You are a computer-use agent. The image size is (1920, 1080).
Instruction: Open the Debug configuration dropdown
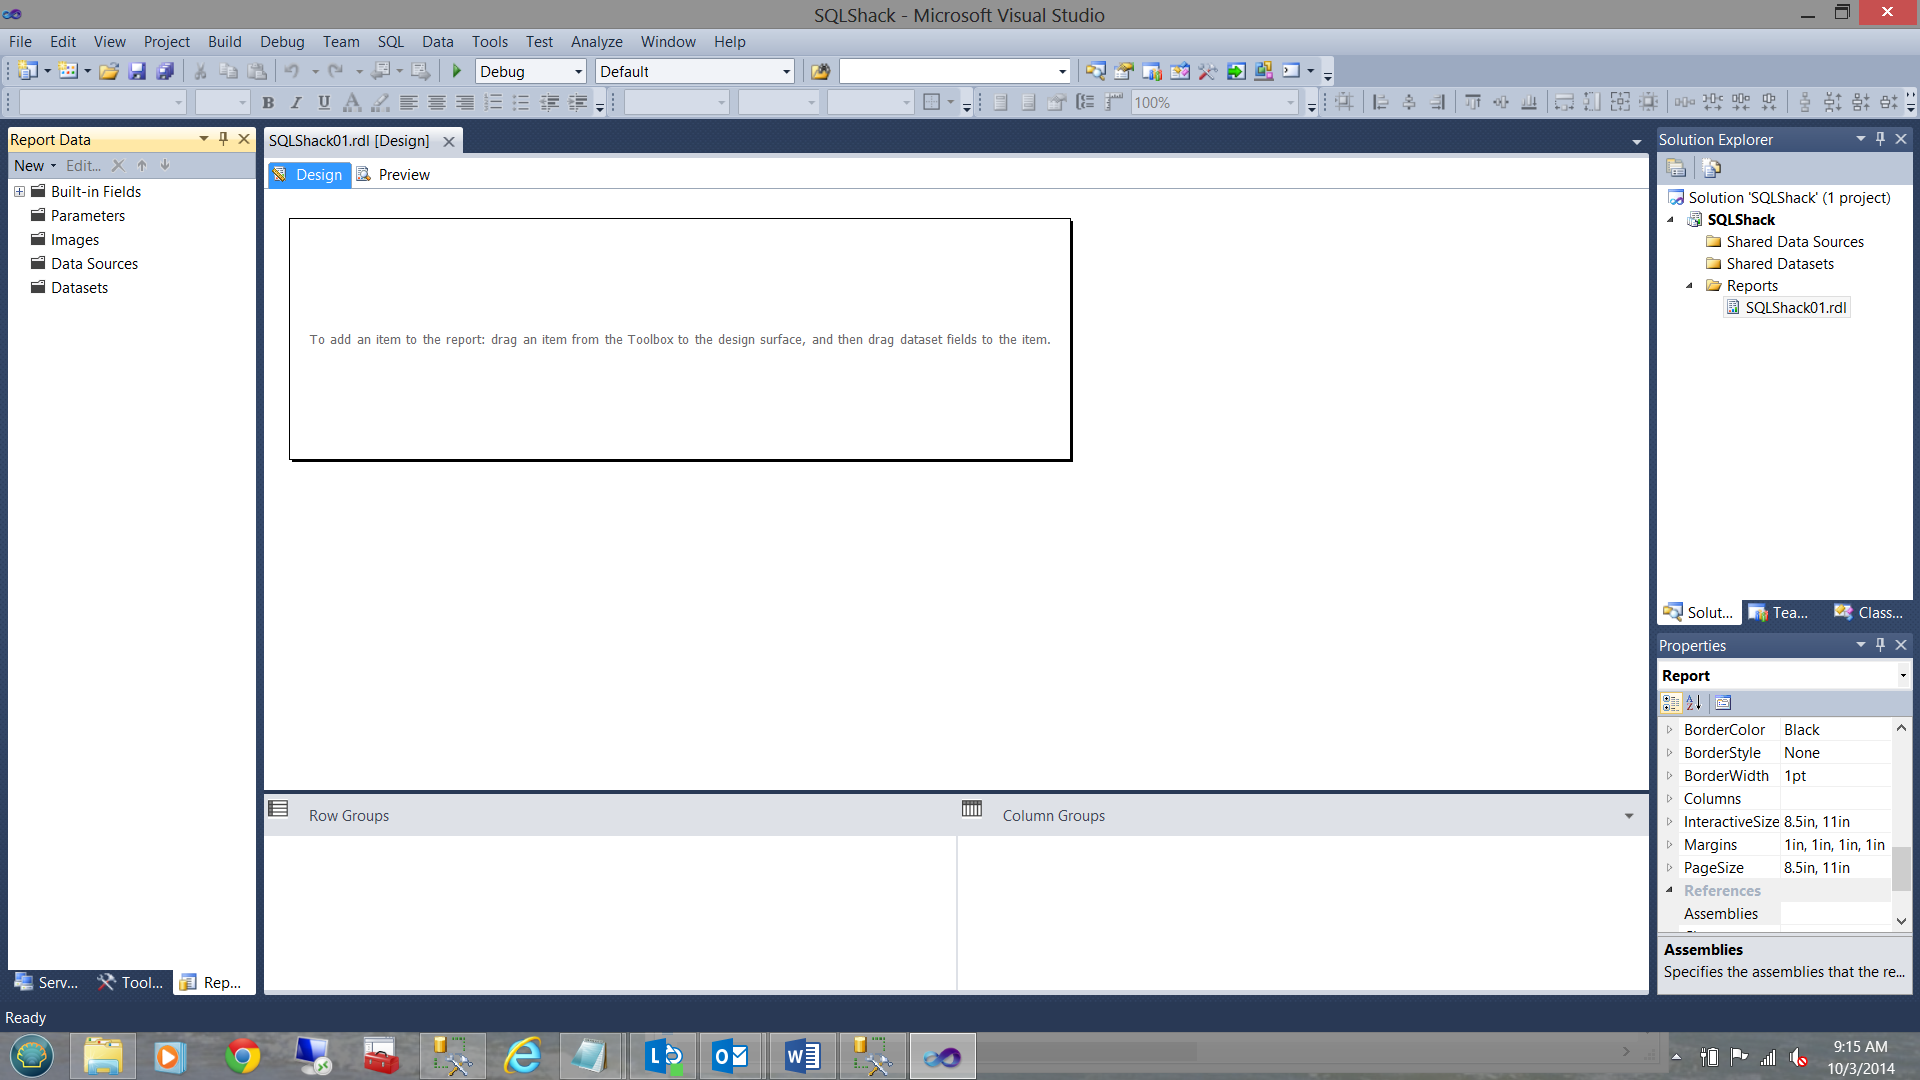click(x=578, y=71)
